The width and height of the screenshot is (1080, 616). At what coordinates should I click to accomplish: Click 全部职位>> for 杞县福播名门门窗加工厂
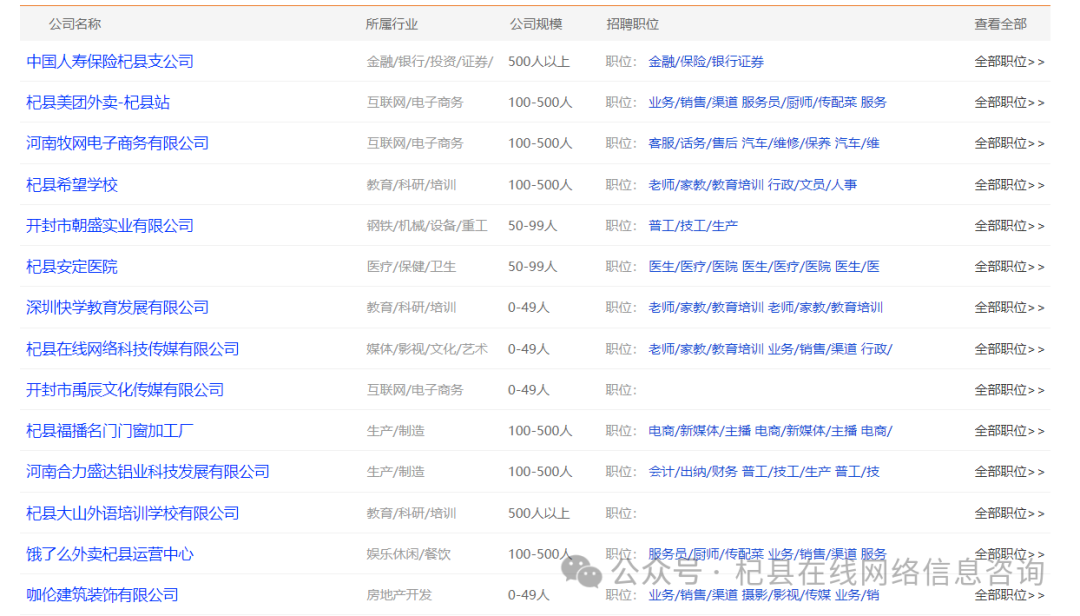click(x=1009, y=431)
